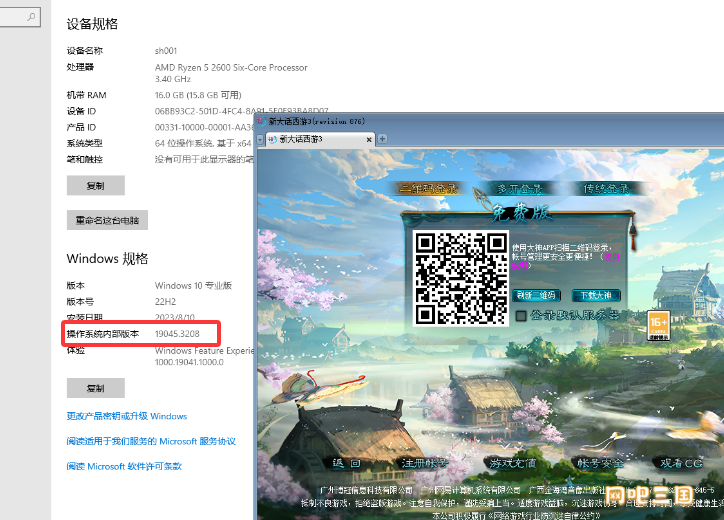The height and width of the screenshot is (520, 724).
Task: Switch to 传统登录 tab
Action: click(x=606, y=188)
